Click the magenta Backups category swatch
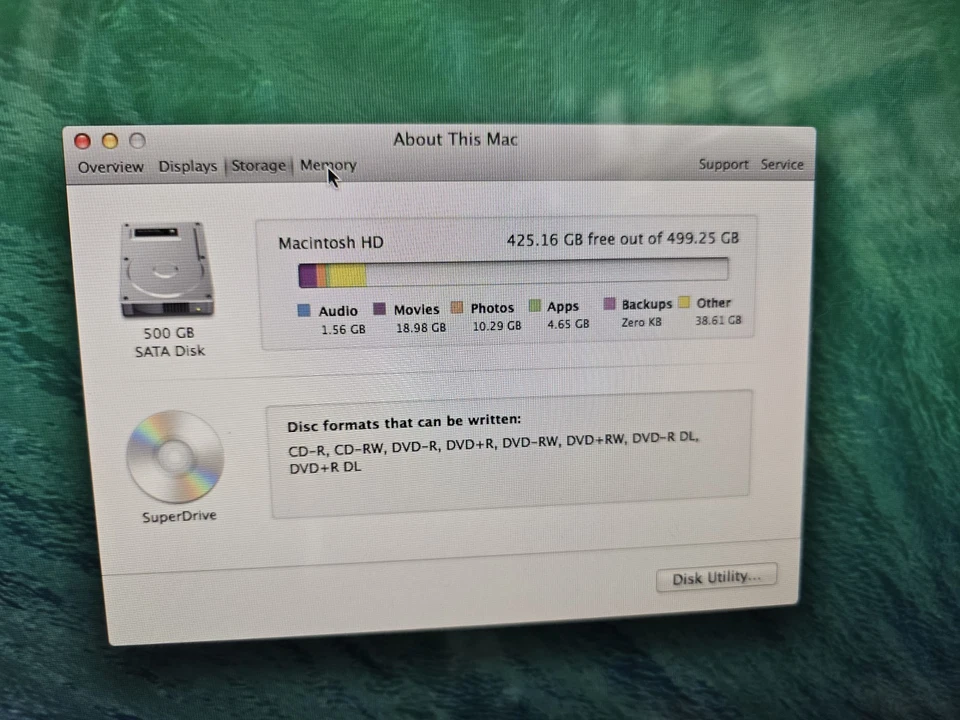Viewport: 960px width, 720px height. click(611, 304)
